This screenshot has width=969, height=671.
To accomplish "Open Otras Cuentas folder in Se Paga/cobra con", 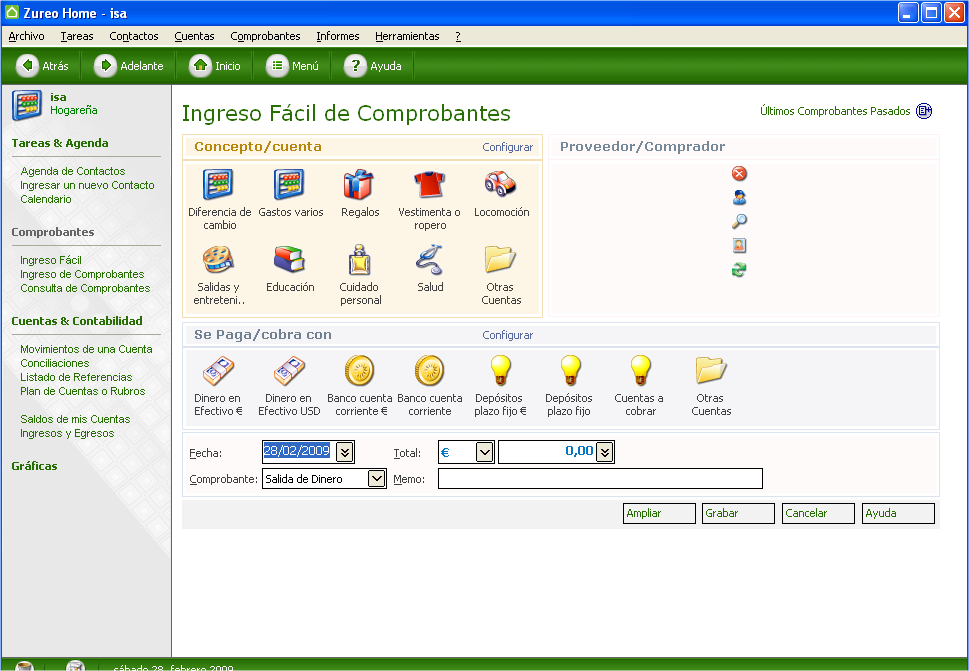I will click(x=711, y=371).
